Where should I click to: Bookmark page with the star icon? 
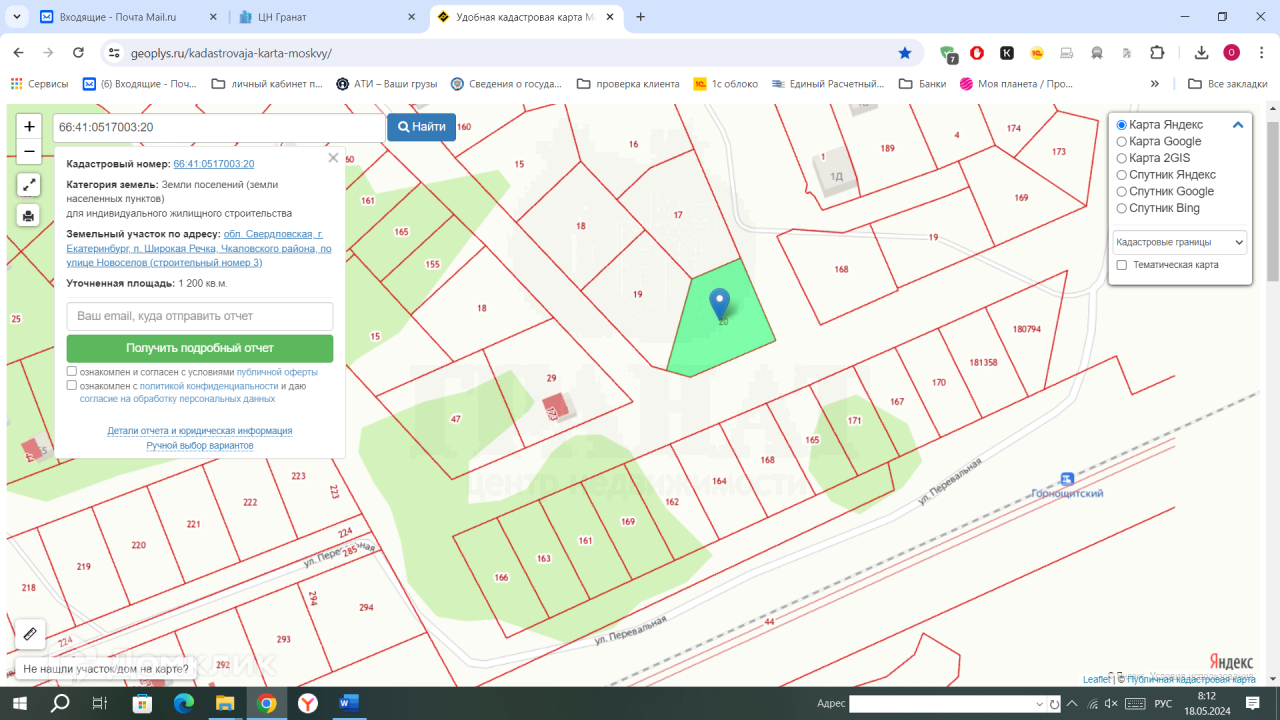point(905,53)
